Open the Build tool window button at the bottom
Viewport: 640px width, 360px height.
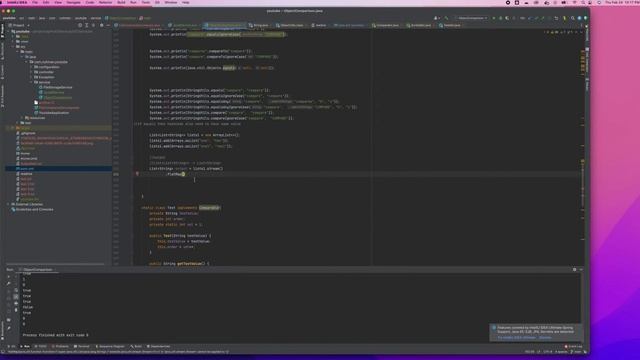coord(136,347)
